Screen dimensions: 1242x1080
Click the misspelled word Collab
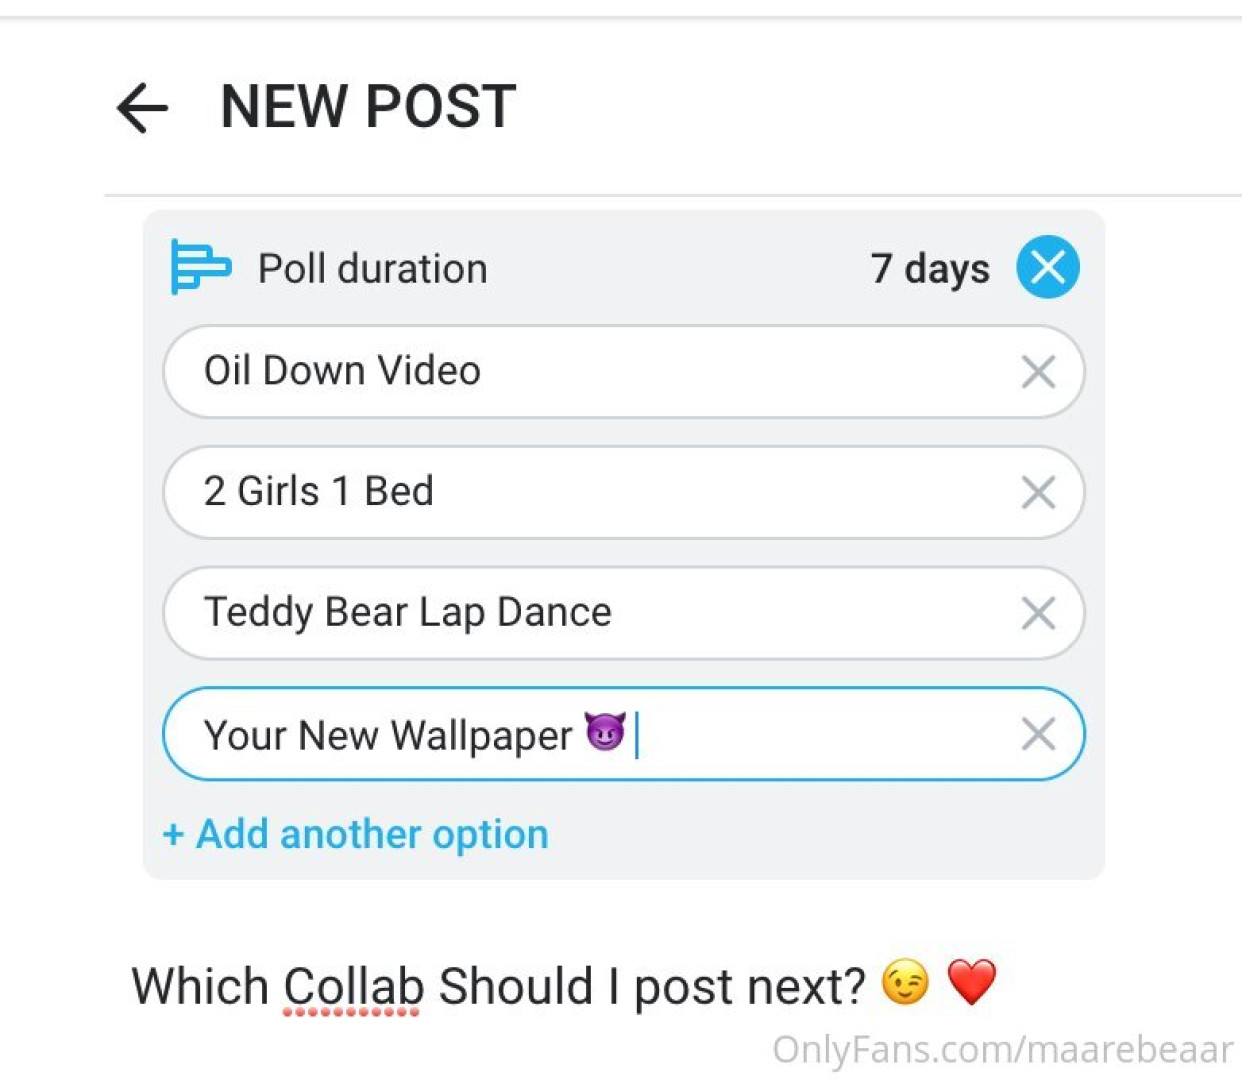[352, 986]
